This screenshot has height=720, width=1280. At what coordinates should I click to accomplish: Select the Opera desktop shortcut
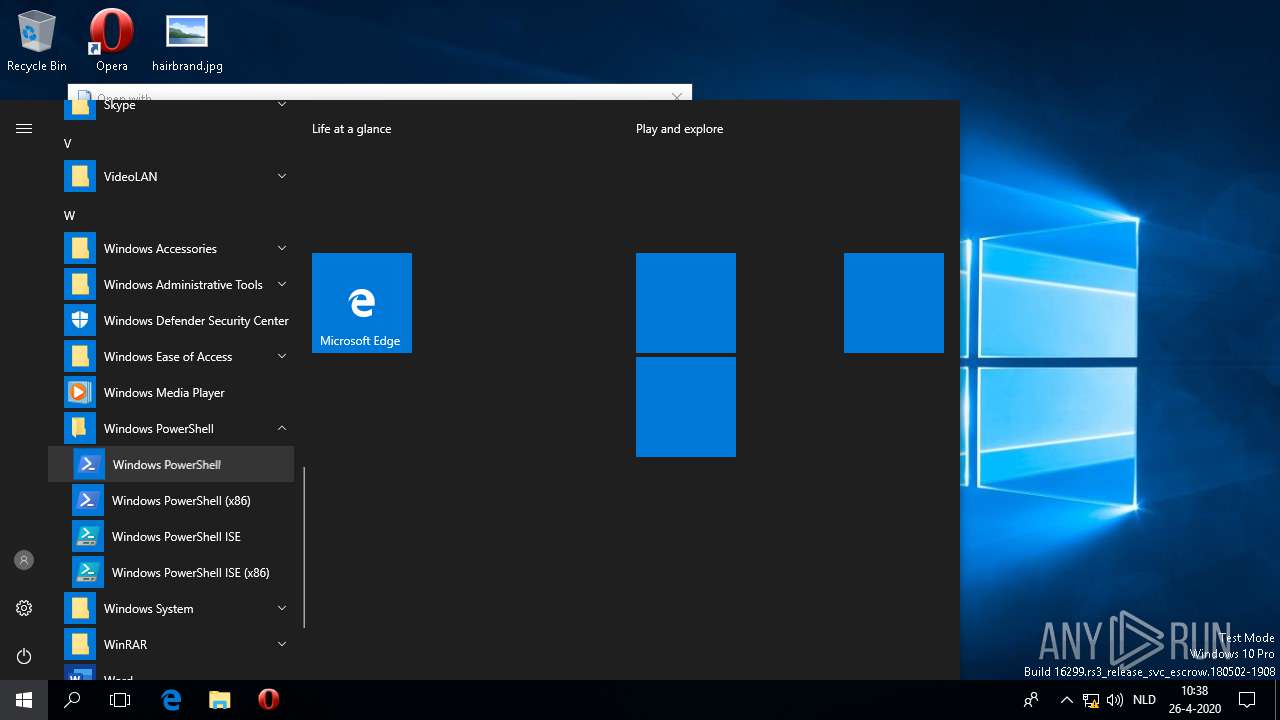tap(112, 42)
